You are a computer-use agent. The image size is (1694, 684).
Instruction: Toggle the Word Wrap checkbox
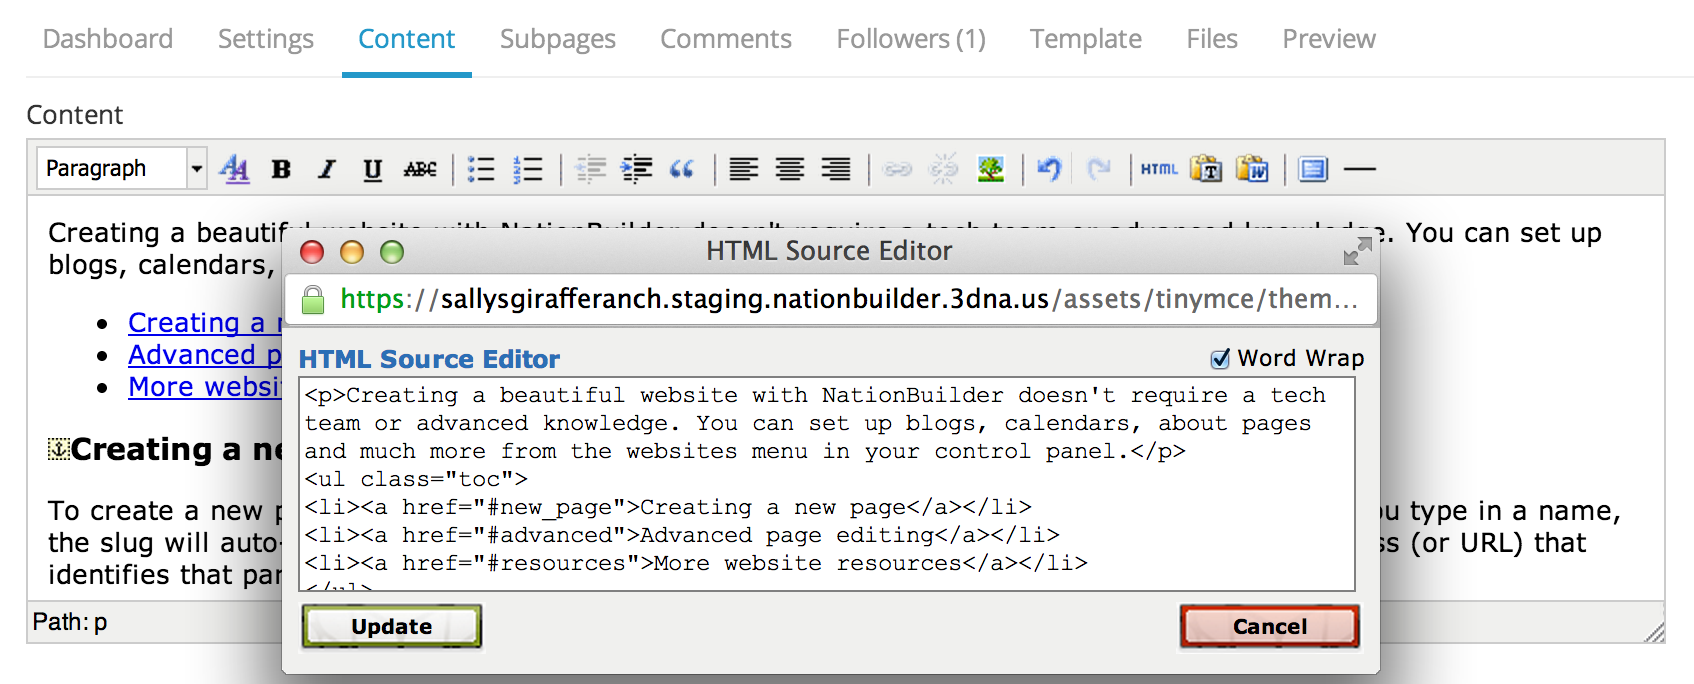(x=1220, y=358)
